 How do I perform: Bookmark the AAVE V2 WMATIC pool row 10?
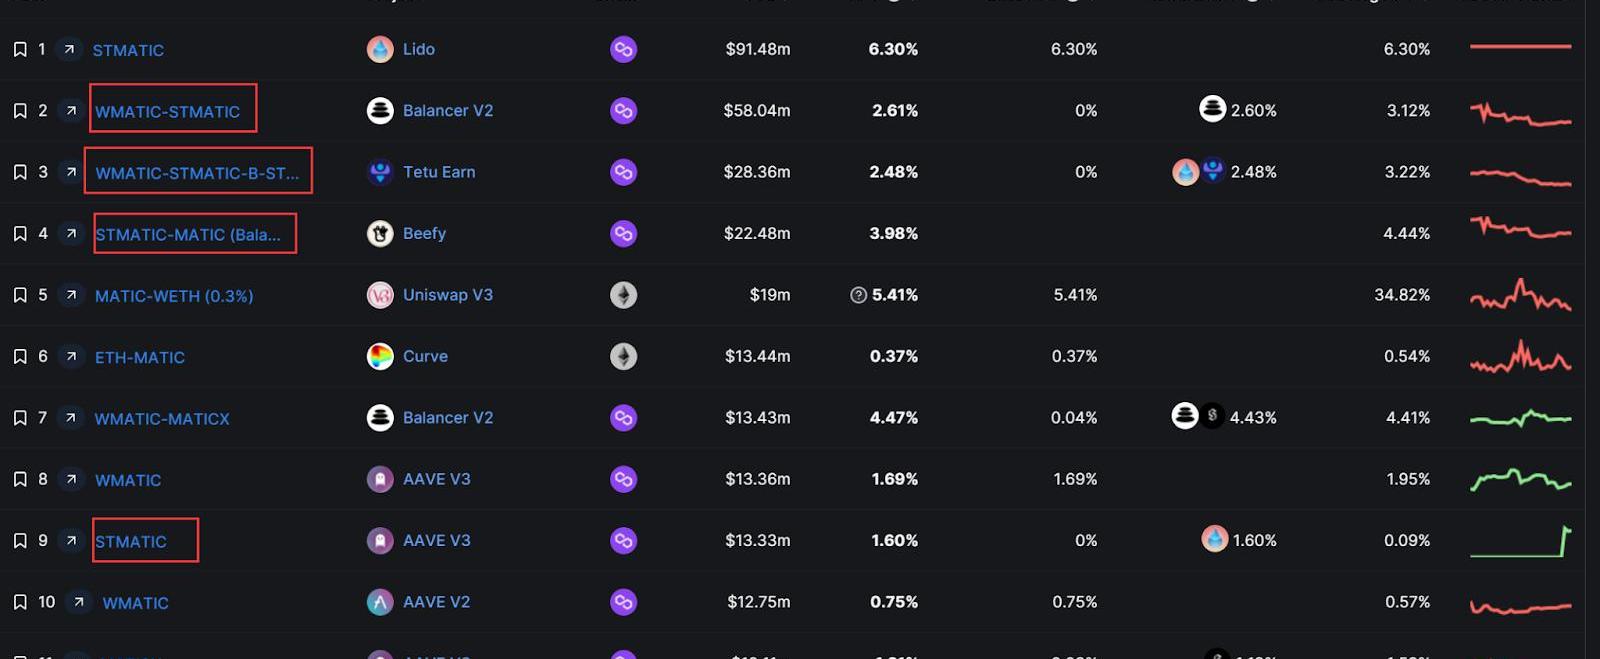20,602
